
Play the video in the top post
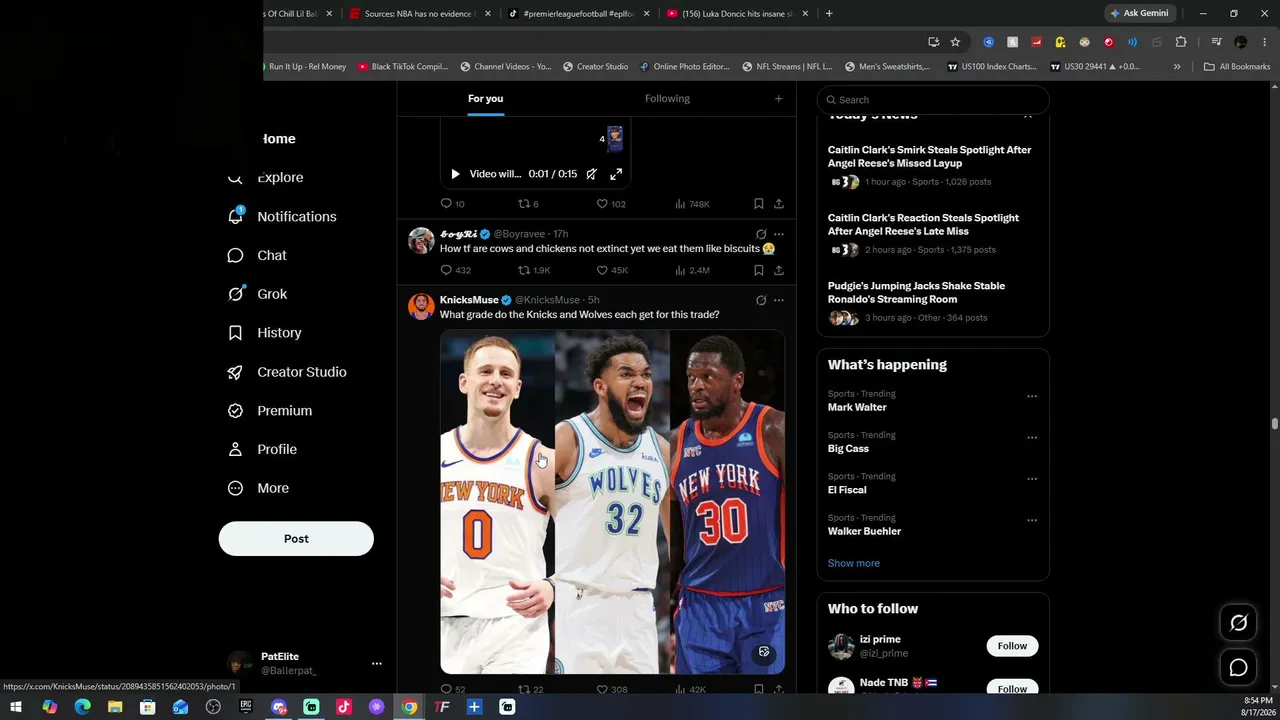pyautogui.click(x=455, y=174)
